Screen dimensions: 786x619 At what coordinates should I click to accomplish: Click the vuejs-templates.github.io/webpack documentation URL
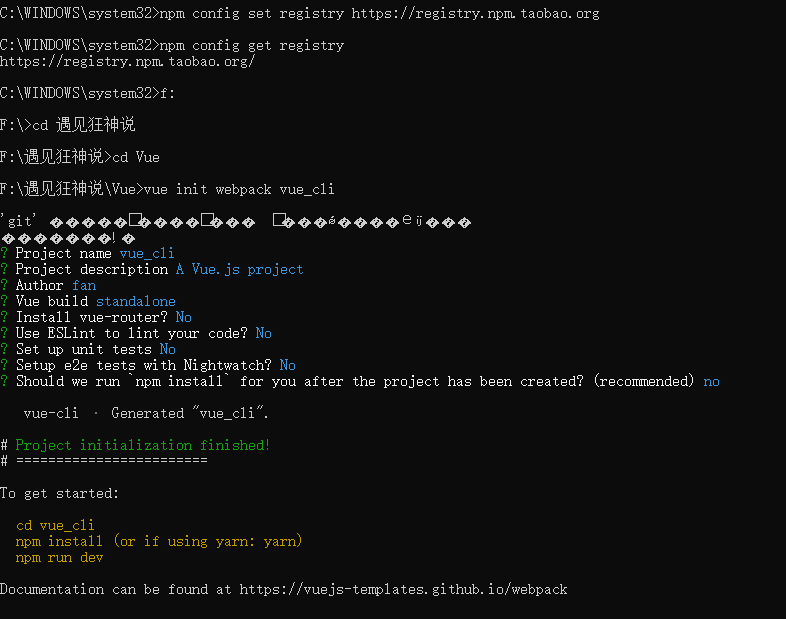click(403, 589)
